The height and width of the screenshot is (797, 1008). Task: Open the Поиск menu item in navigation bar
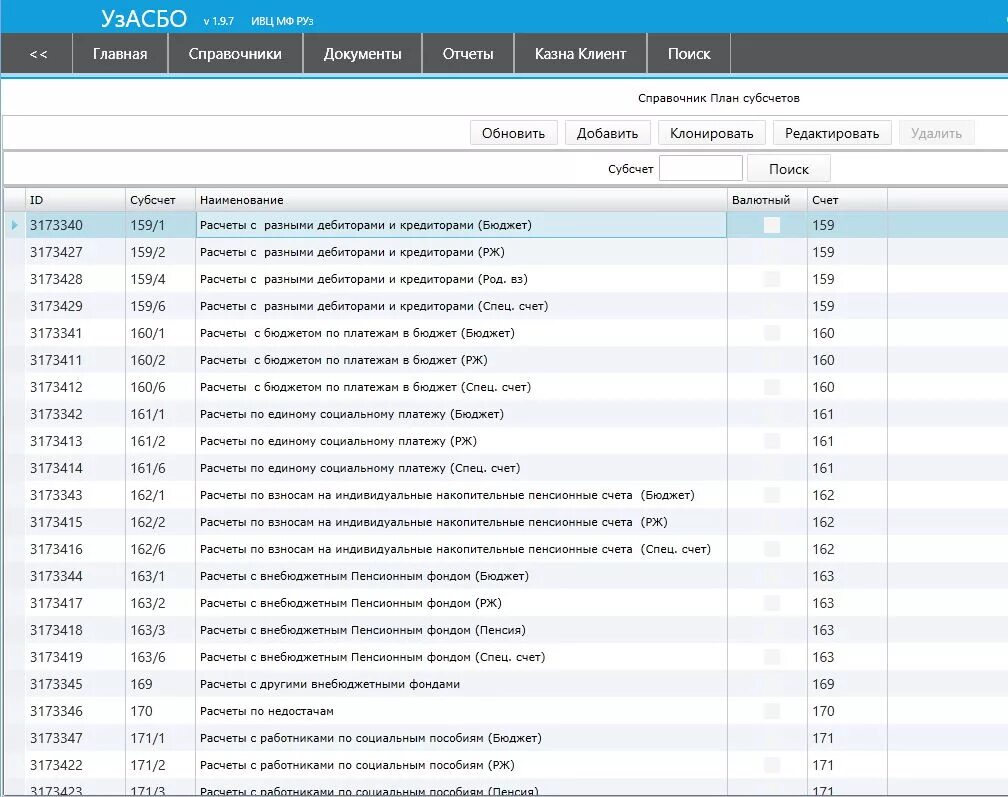pyautogui.click(x=689, y=54)
